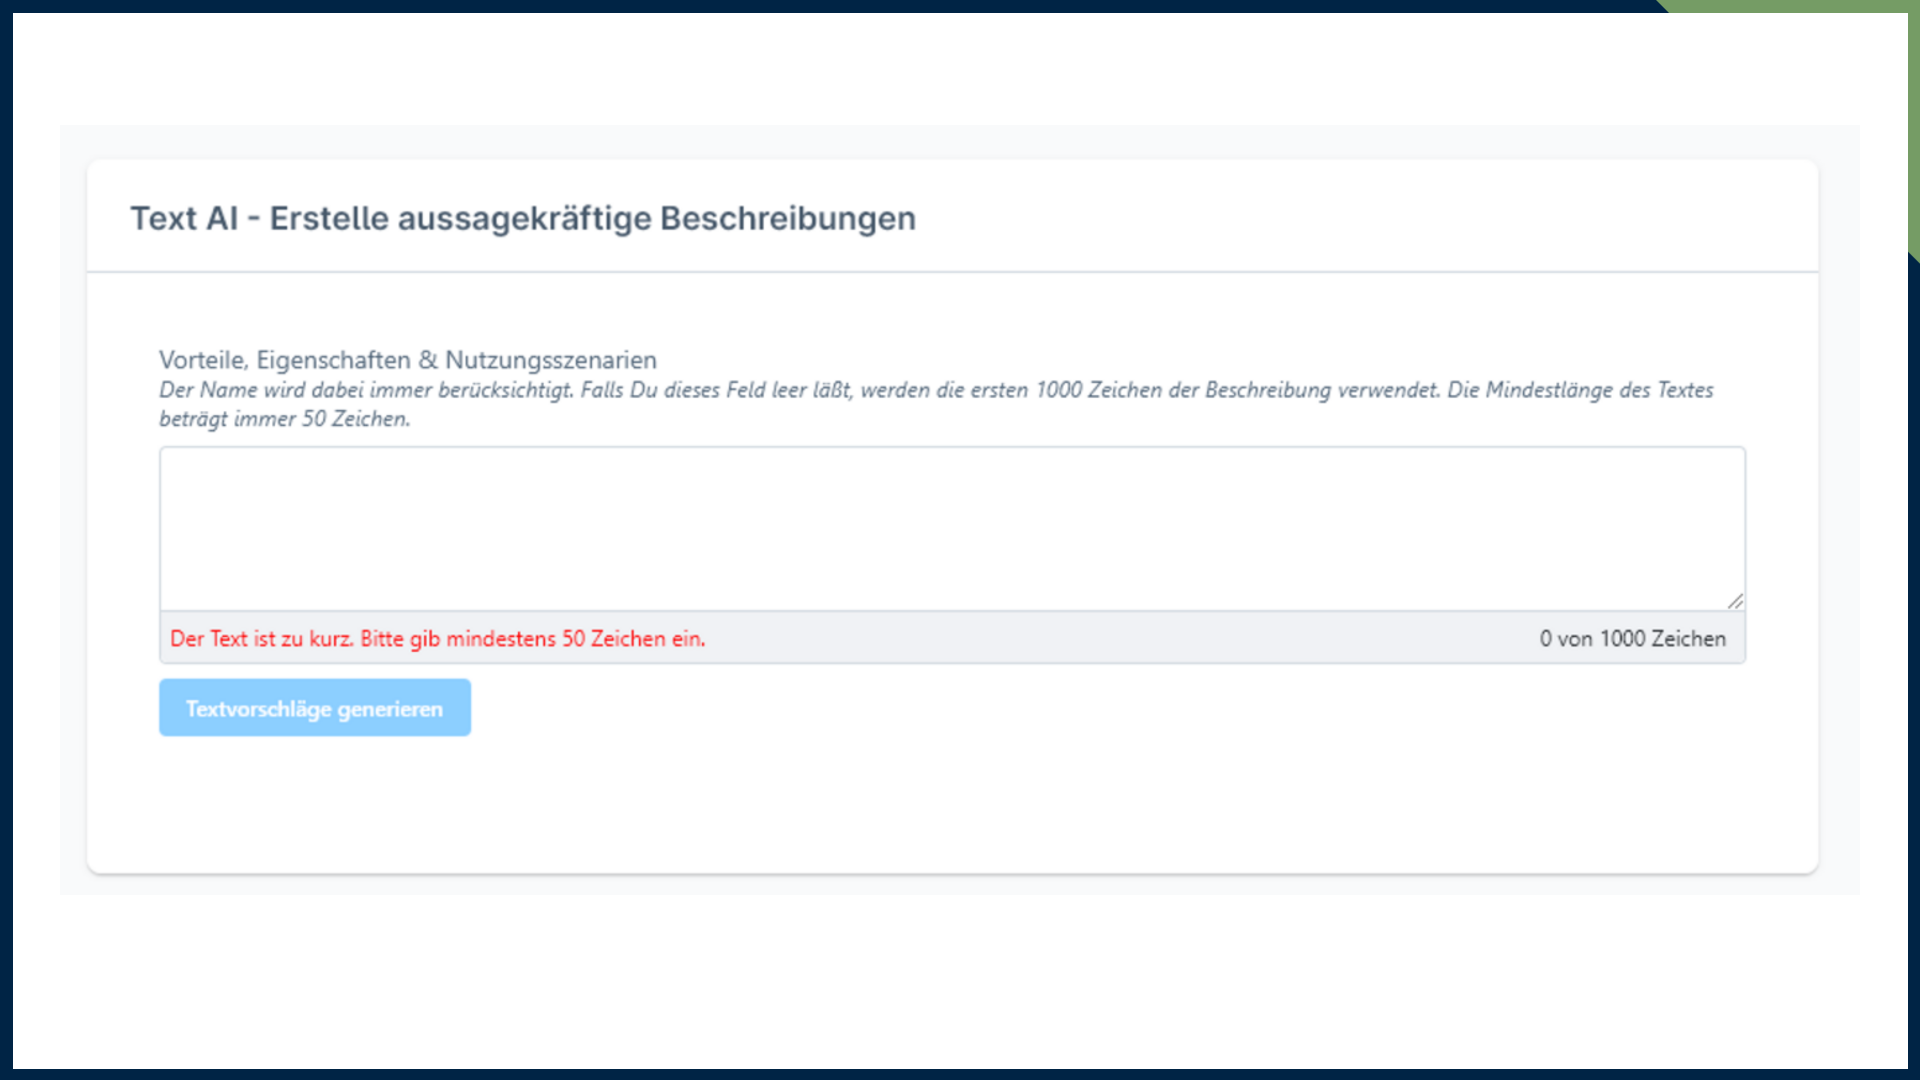Click the hint line beträgt immer 50 Zeichen

tap(284, 419)
